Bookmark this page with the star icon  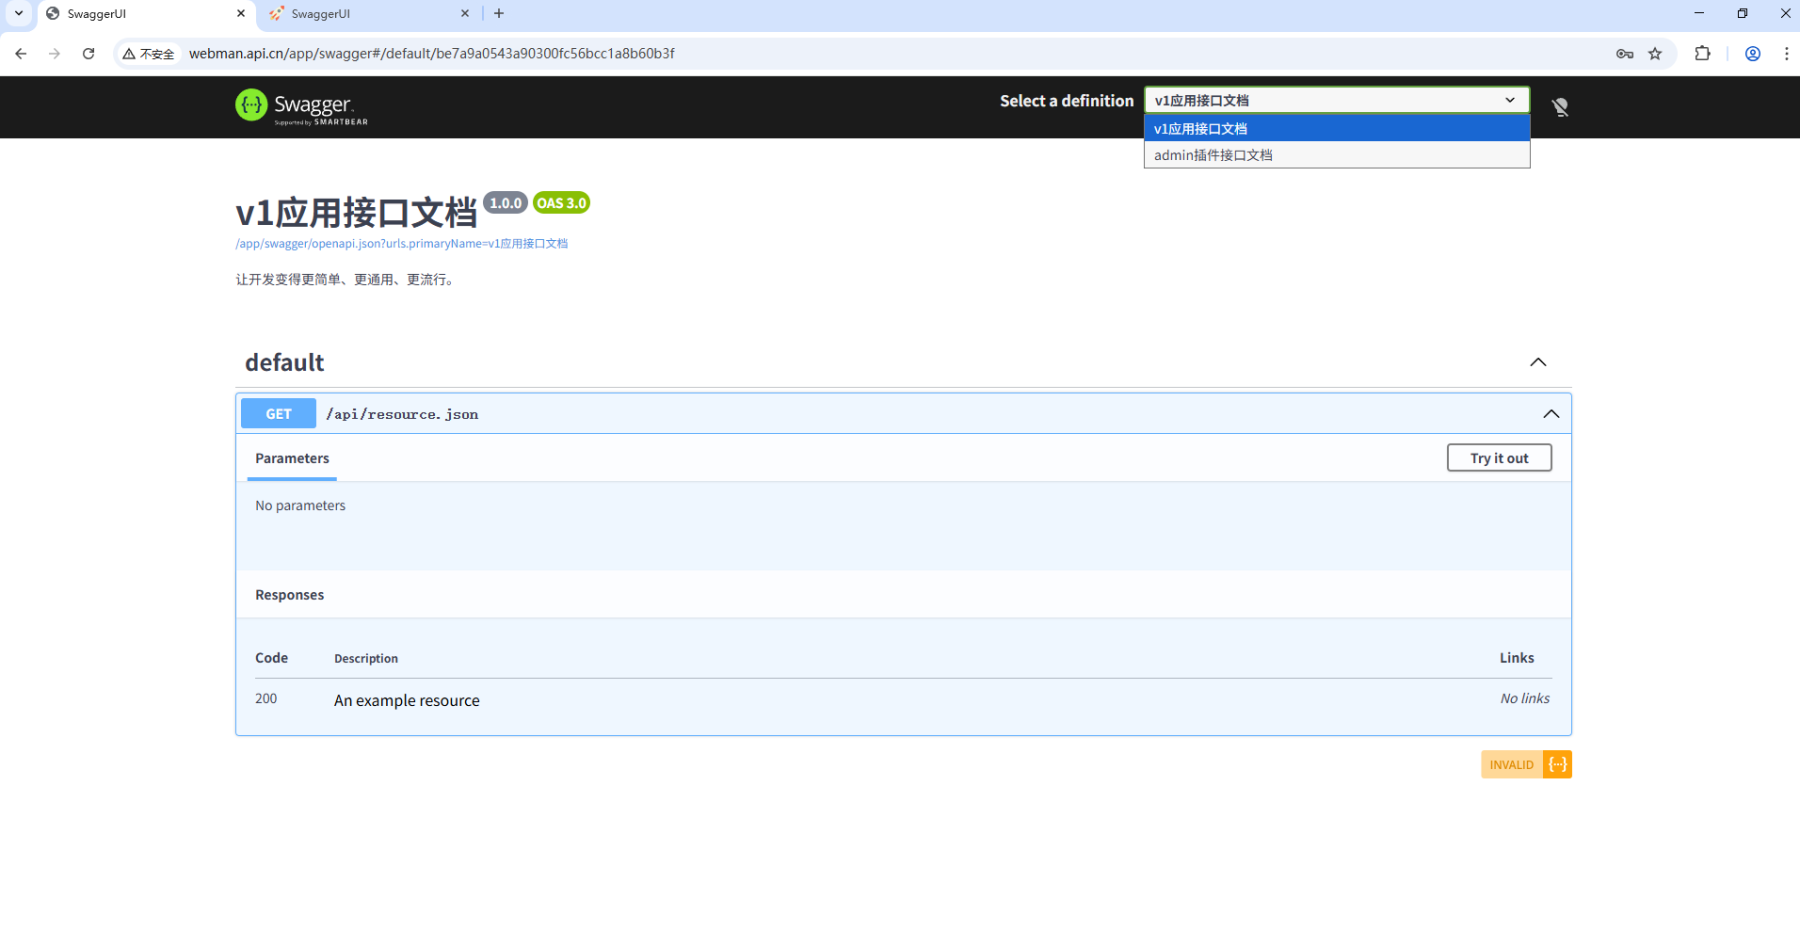tap(1655, 54)
